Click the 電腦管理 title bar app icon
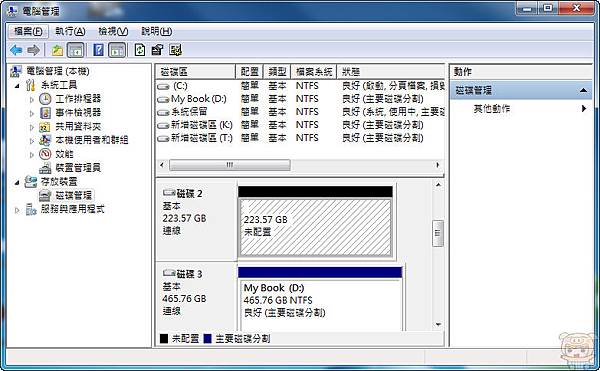Viewport: 600px width, 371px height. pyautogui.click(x=12, y=11)
